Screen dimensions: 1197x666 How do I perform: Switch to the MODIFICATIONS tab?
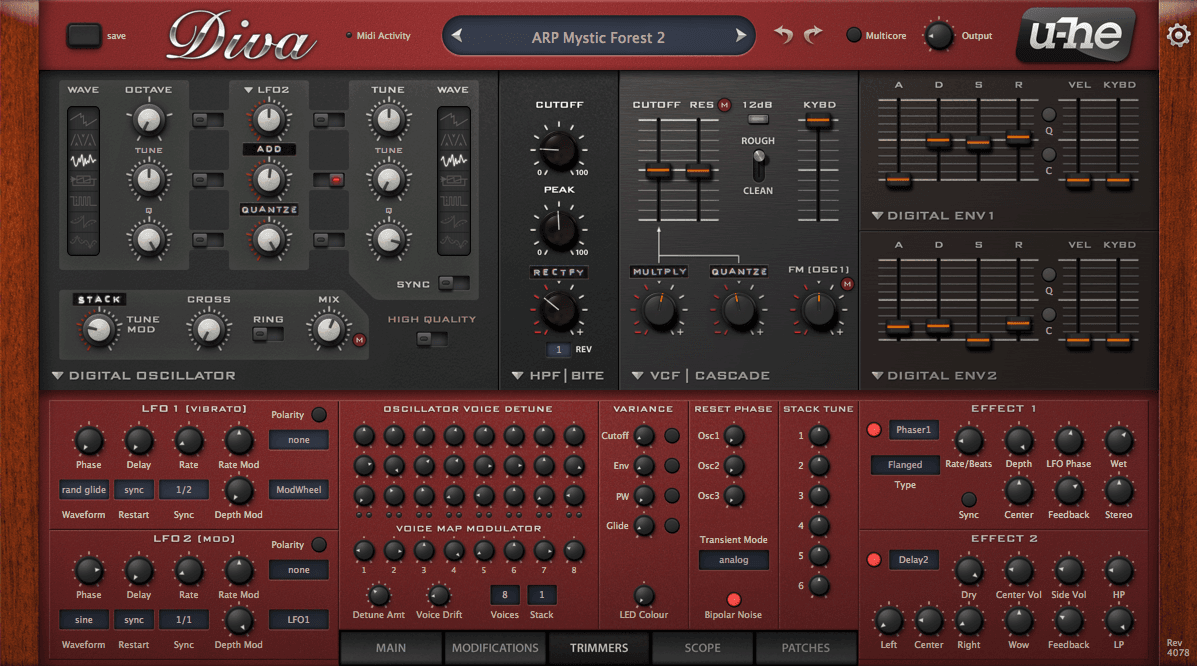[x=495, y=648]
